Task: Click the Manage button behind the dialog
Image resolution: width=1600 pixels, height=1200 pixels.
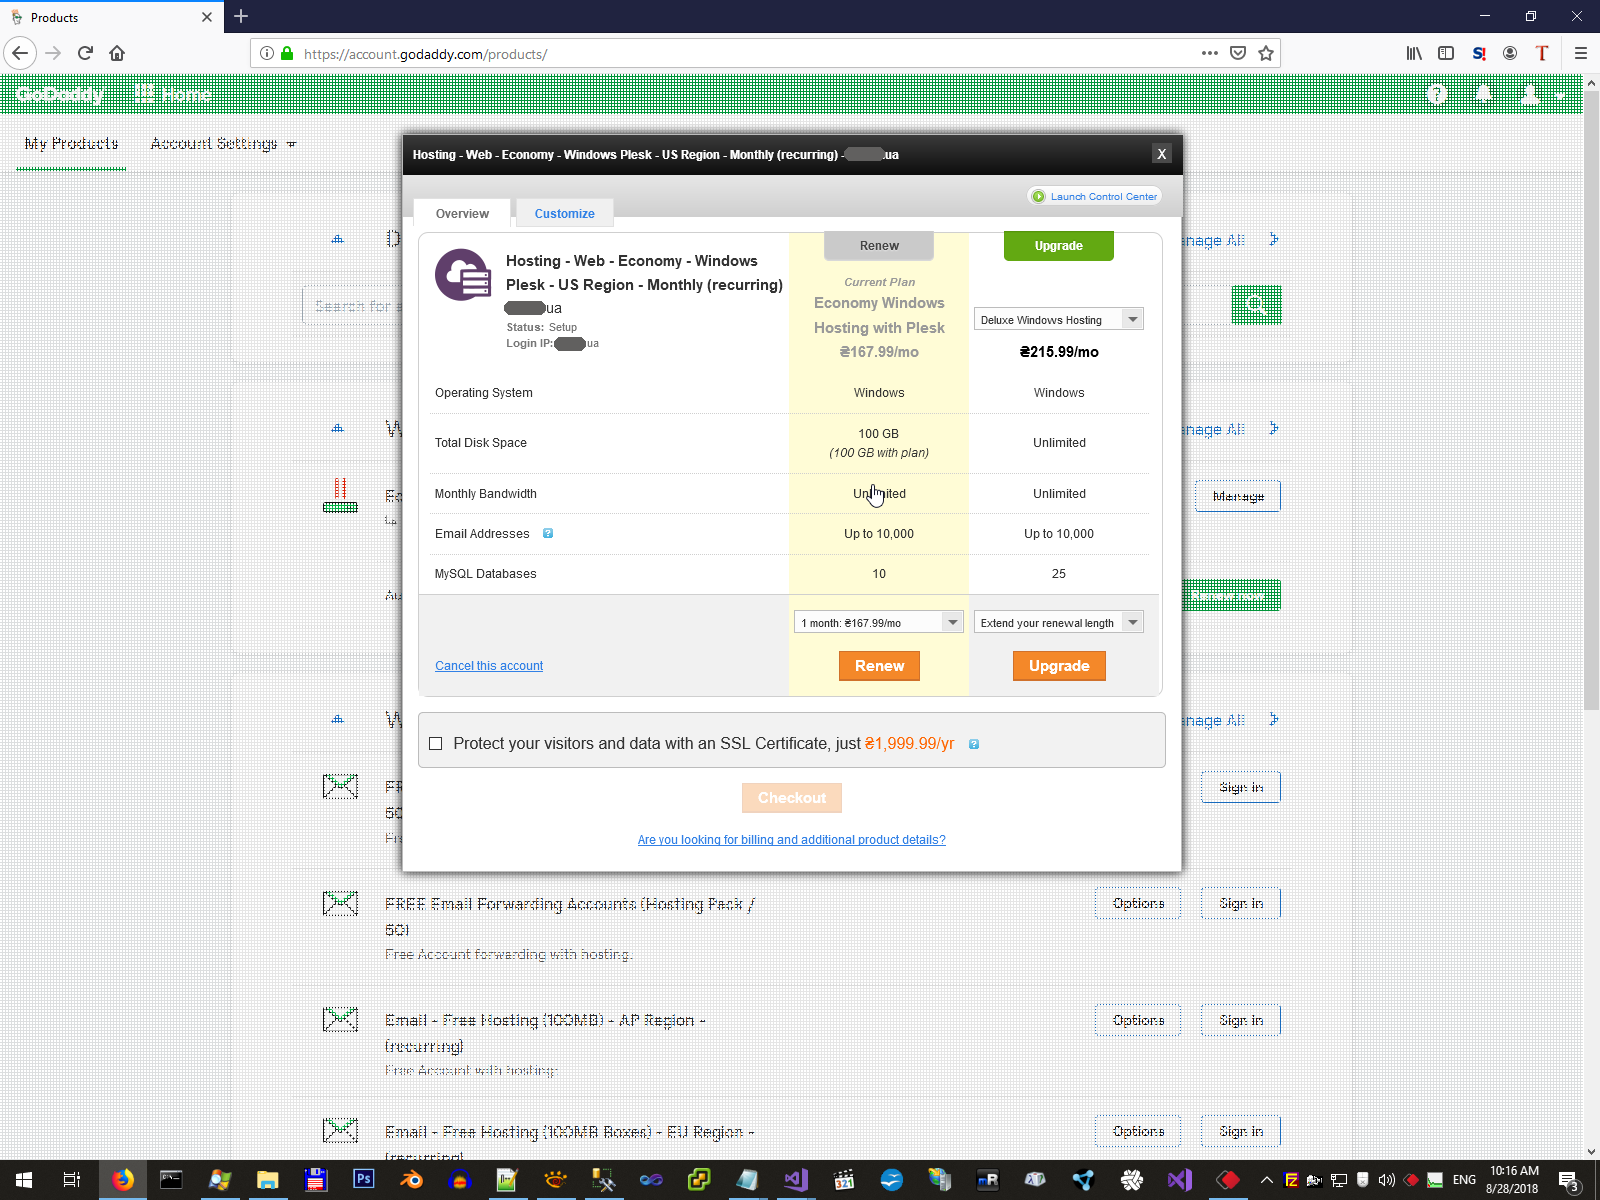Action: [1238, 496]
